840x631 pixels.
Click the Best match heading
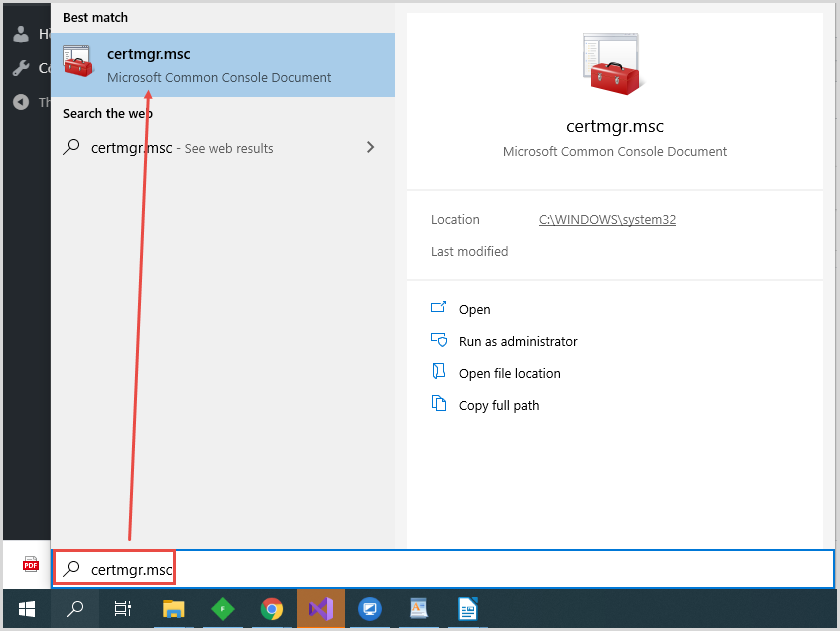click(x=95, y=18)
